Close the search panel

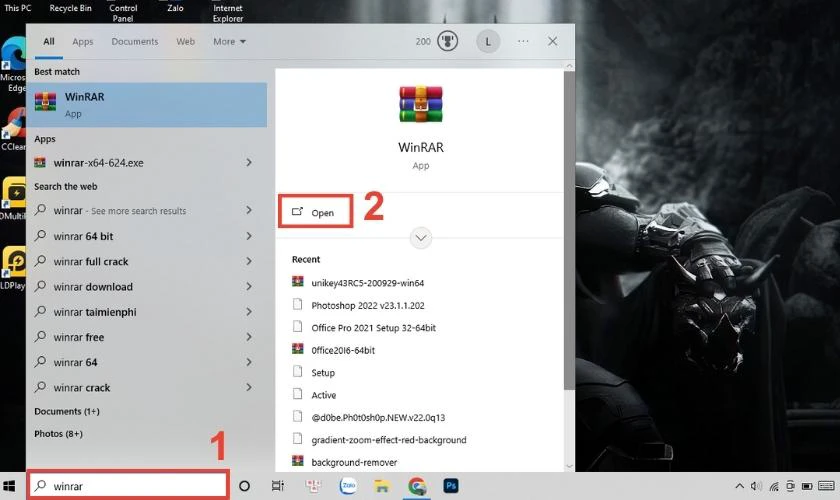pos(552,41)
